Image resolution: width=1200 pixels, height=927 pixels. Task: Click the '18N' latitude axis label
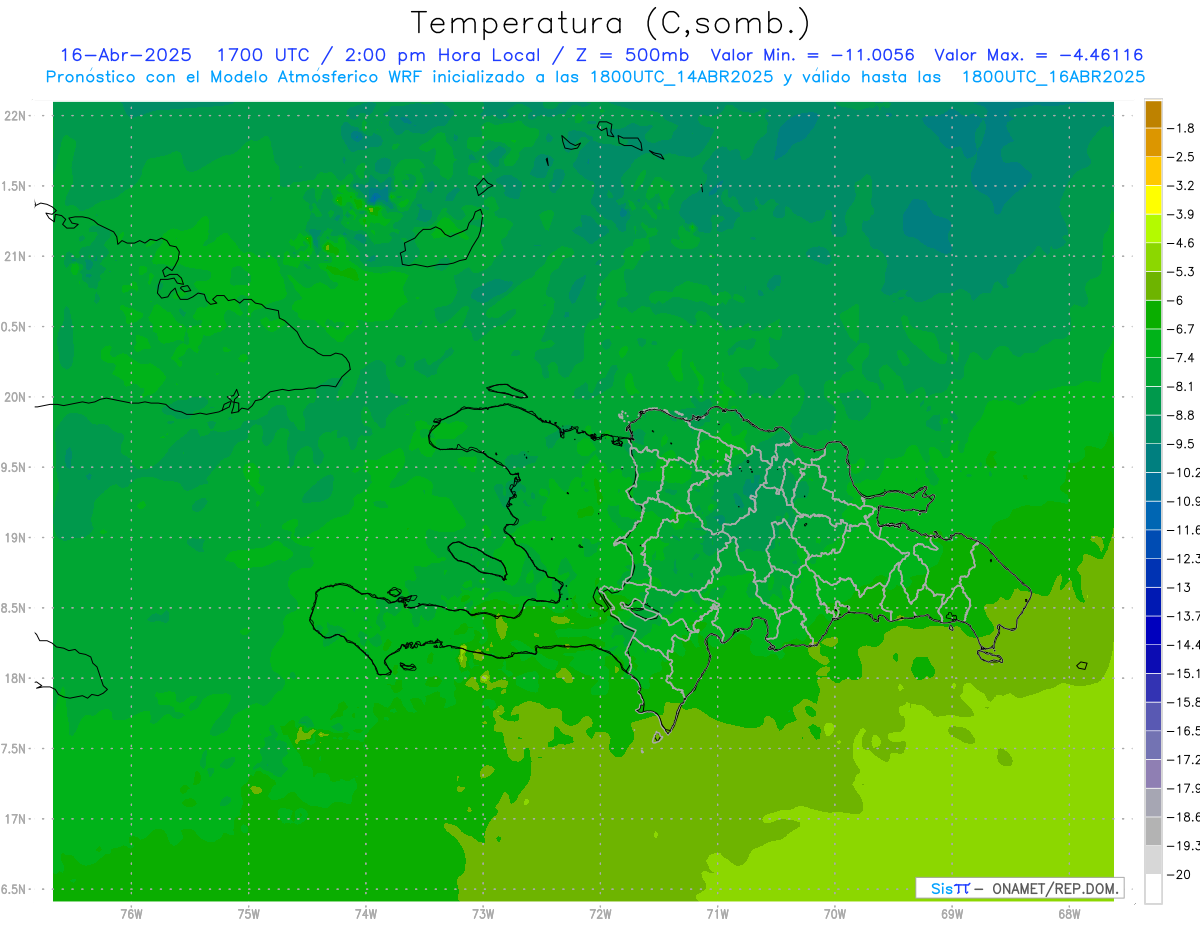pyautogui.click(x=17, y=678)
